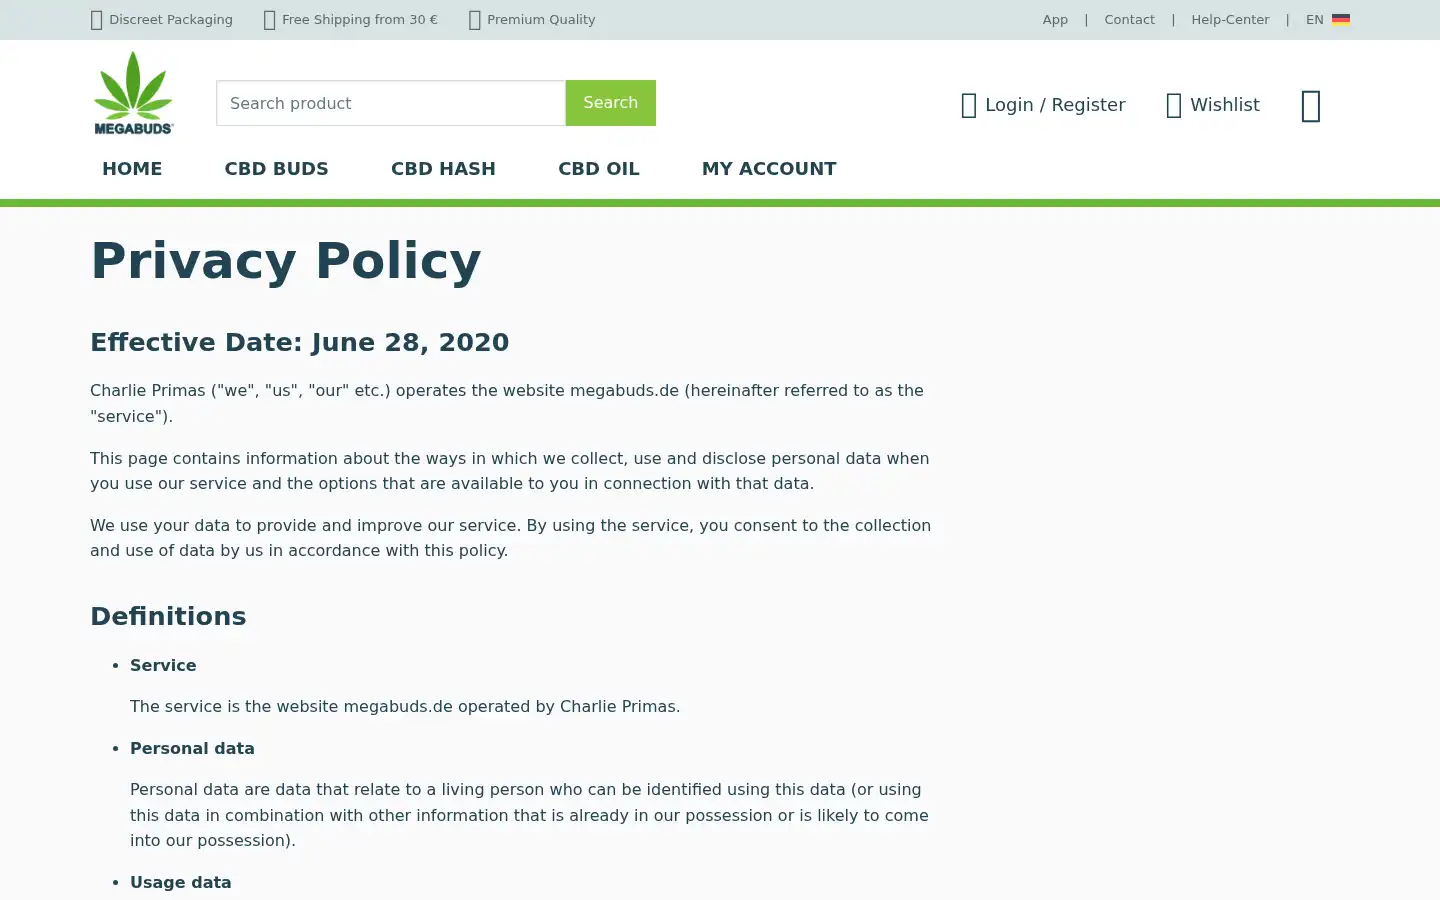Open the CBD OIL menu

tap(599, 169)
